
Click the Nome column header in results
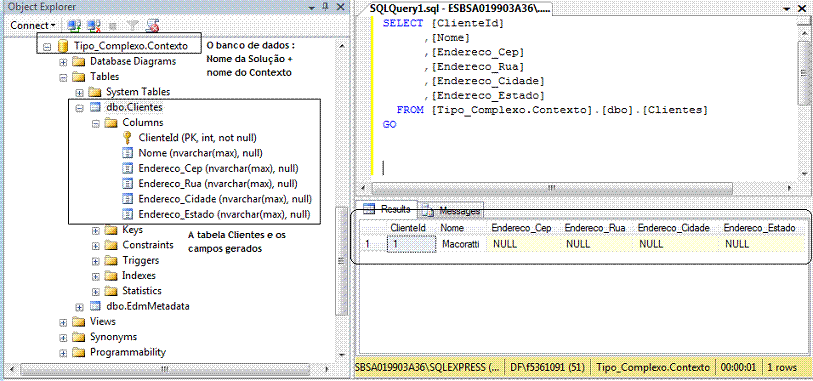(452, 228)
